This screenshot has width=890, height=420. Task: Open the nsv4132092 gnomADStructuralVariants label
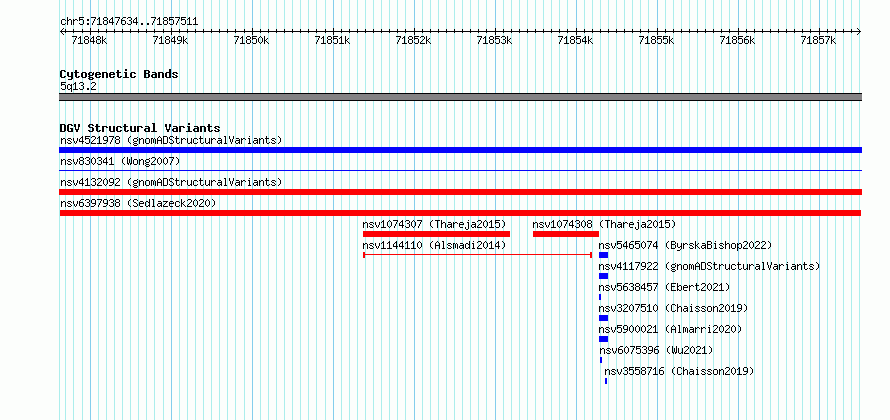point(171,182)
